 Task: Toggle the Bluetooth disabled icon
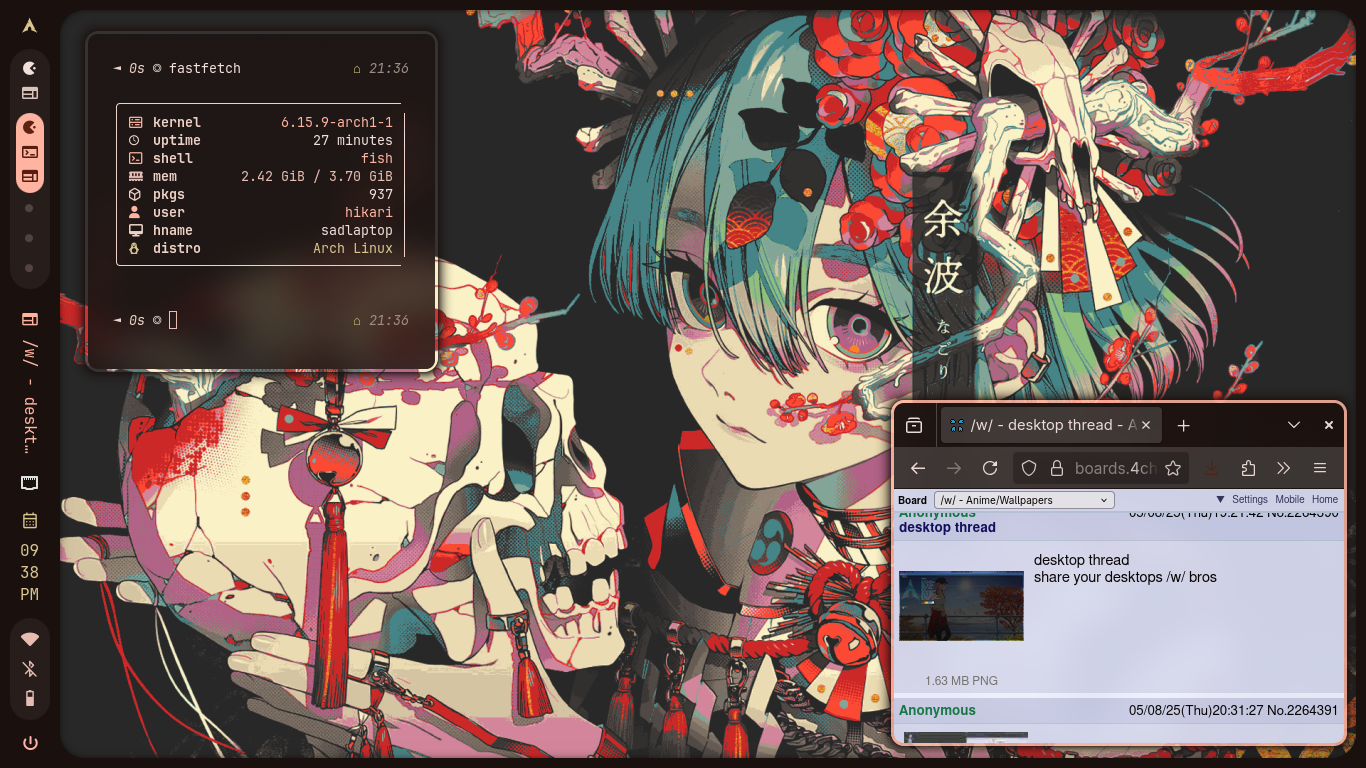pos(30,668)
